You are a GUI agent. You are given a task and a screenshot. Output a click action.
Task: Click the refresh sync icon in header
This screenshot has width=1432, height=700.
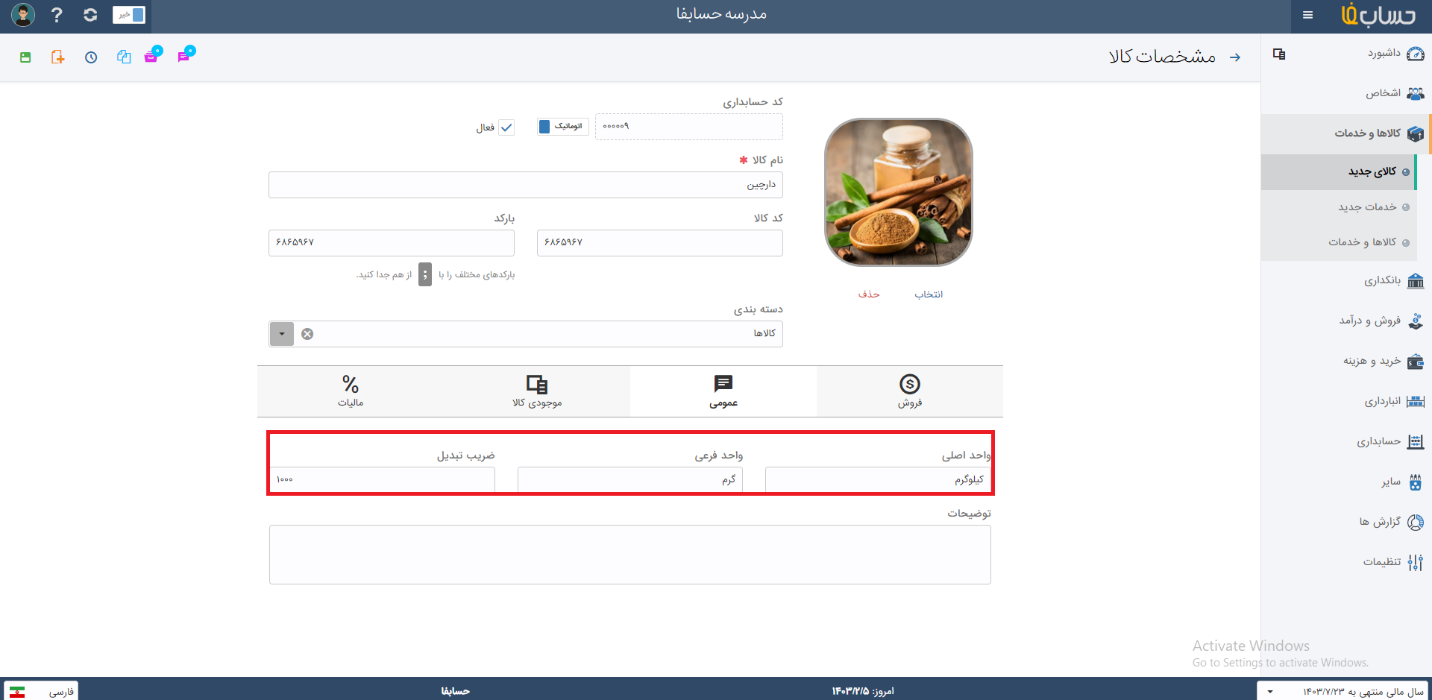tap(90, 15)
